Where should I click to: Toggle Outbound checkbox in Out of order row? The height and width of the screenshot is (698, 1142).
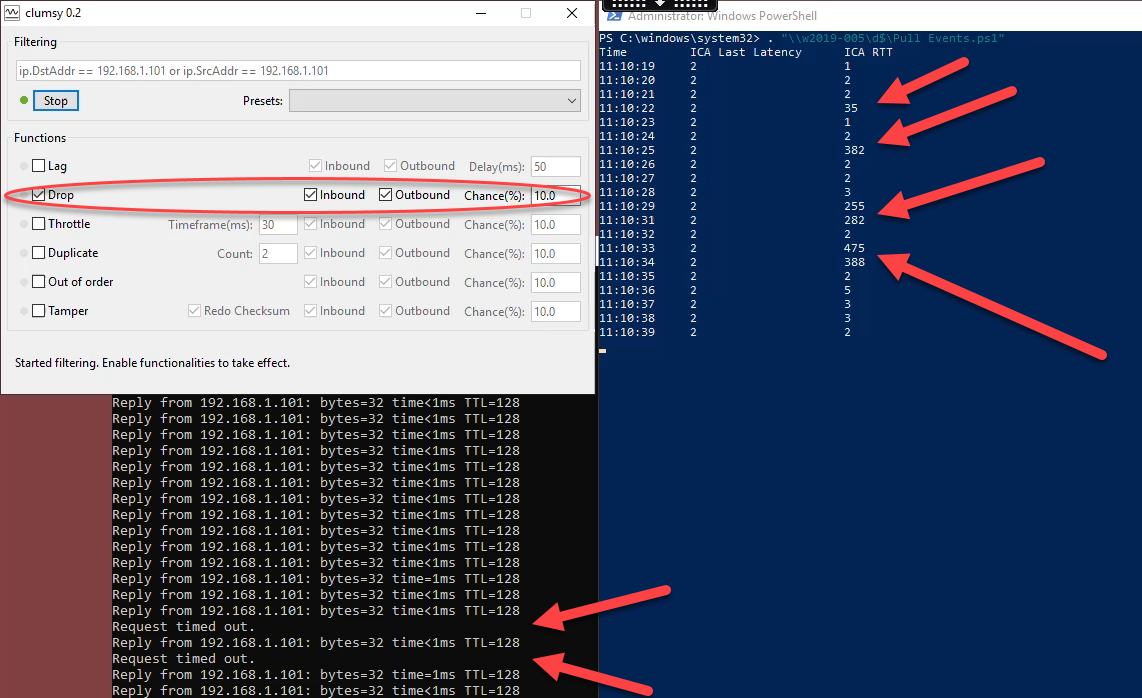pos(385,281)
